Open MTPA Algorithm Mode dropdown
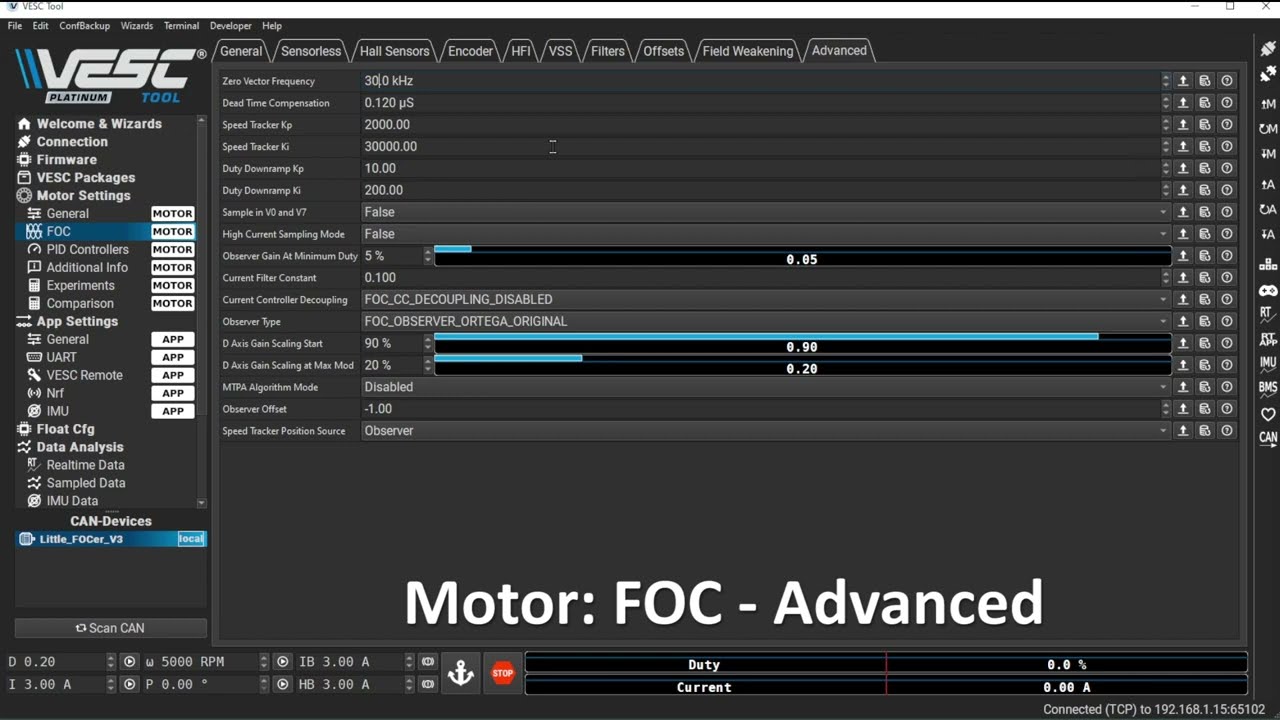Image resolution: width=1280 pixels, height=720 pixels. coord(766,387)
